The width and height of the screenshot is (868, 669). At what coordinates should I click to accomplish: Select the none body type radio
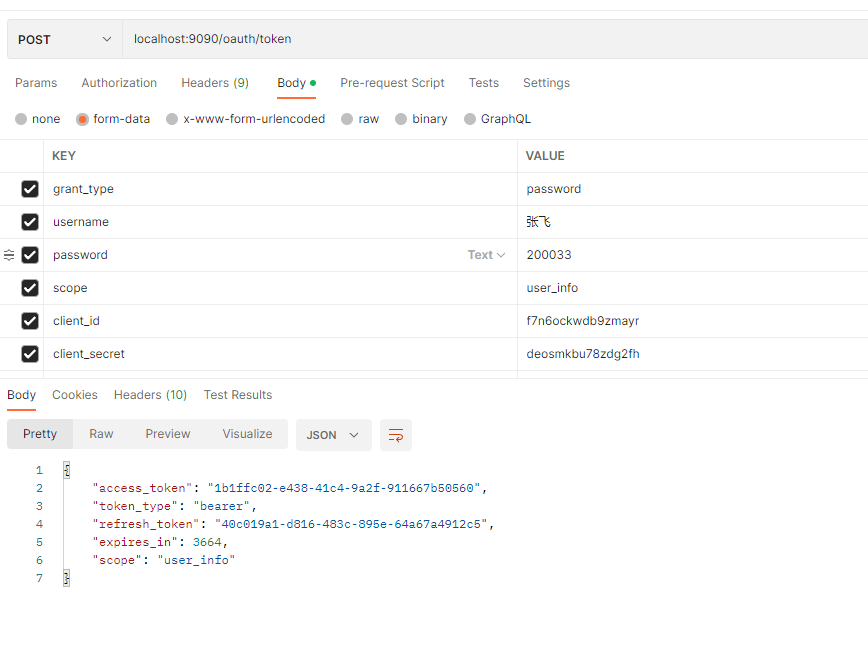point(21,119)
